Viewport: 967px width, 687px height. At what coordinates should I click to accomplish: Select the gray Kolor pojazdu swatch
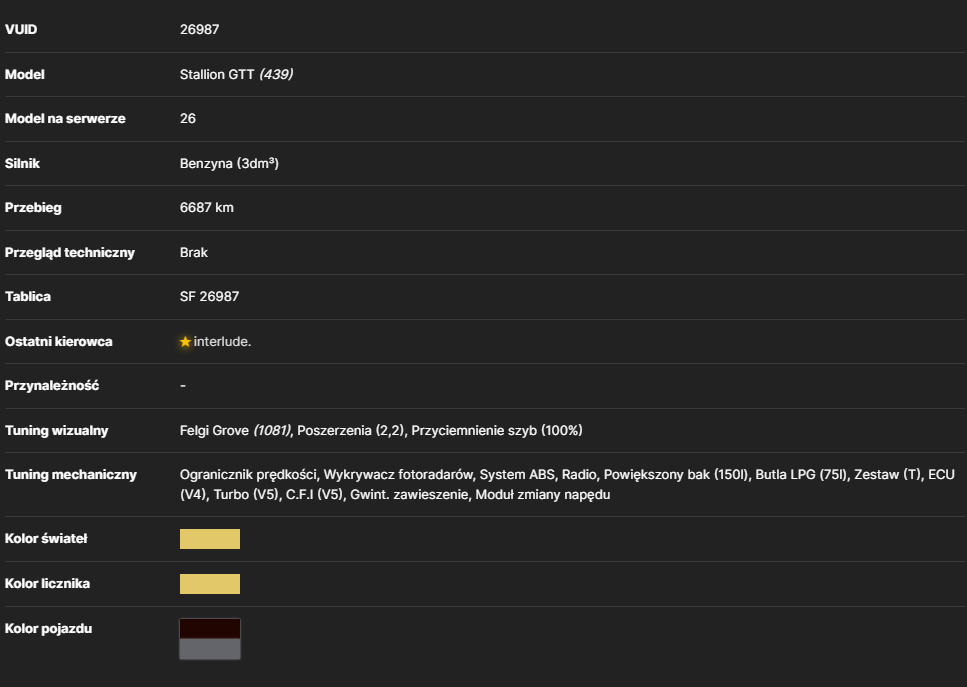[x=210, y=649]
